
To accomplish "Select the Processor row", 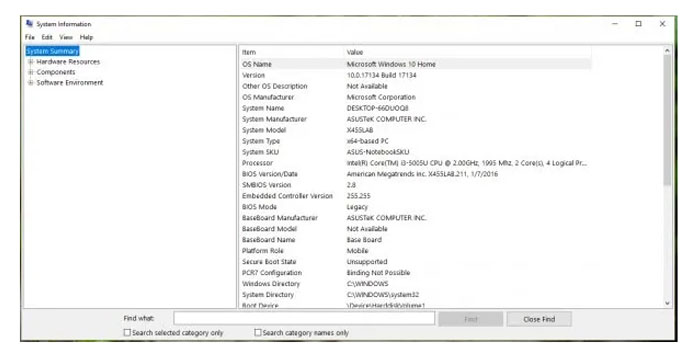I will 416,163.
